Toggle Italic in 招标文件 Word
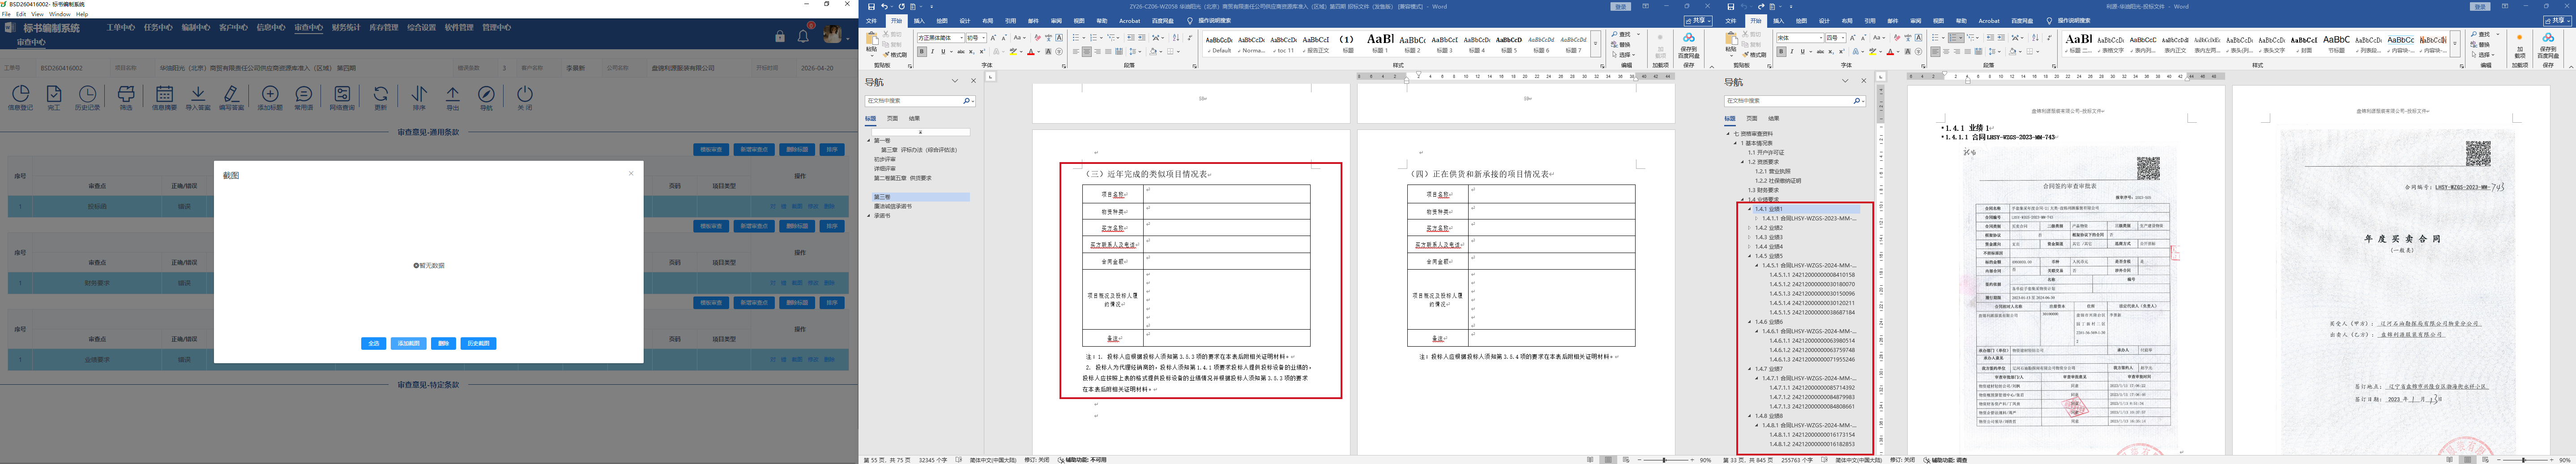 pos(932,52)
